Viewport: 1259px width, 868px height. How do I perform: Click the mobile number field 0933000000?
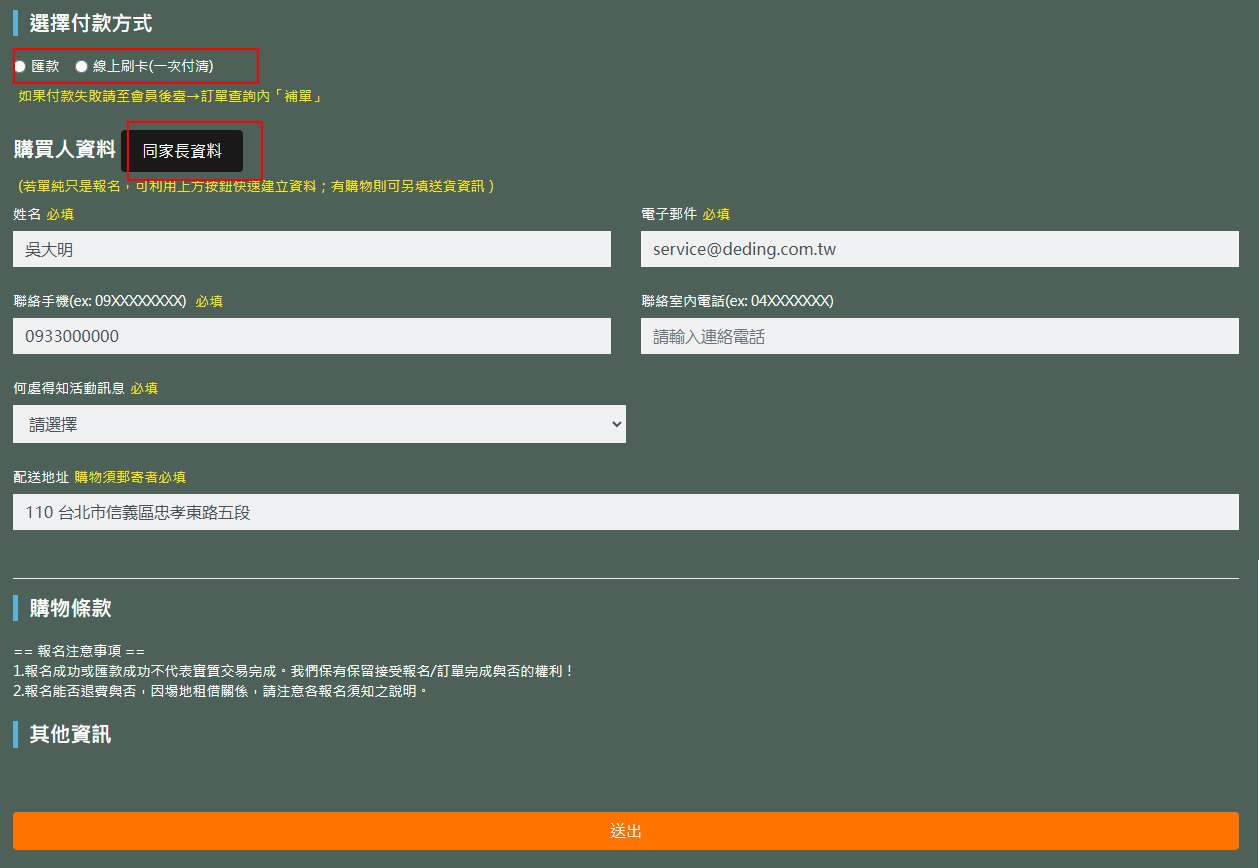tap(311, 336)
